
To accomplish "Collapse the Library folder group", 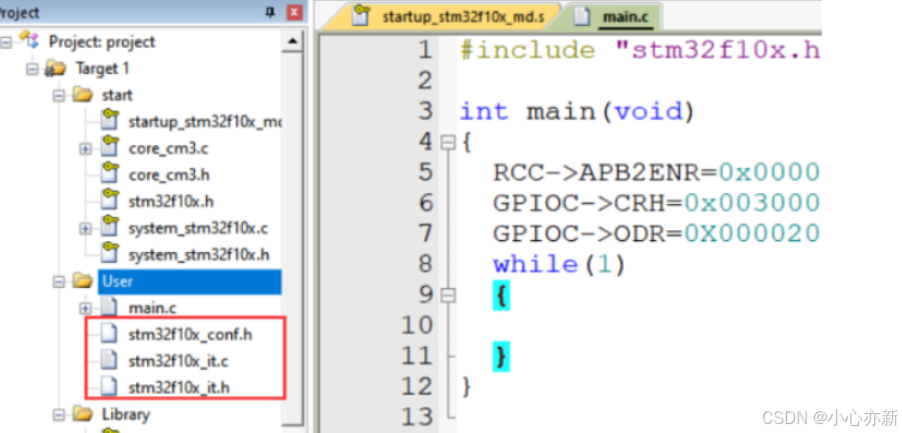I will coord(59,415).
